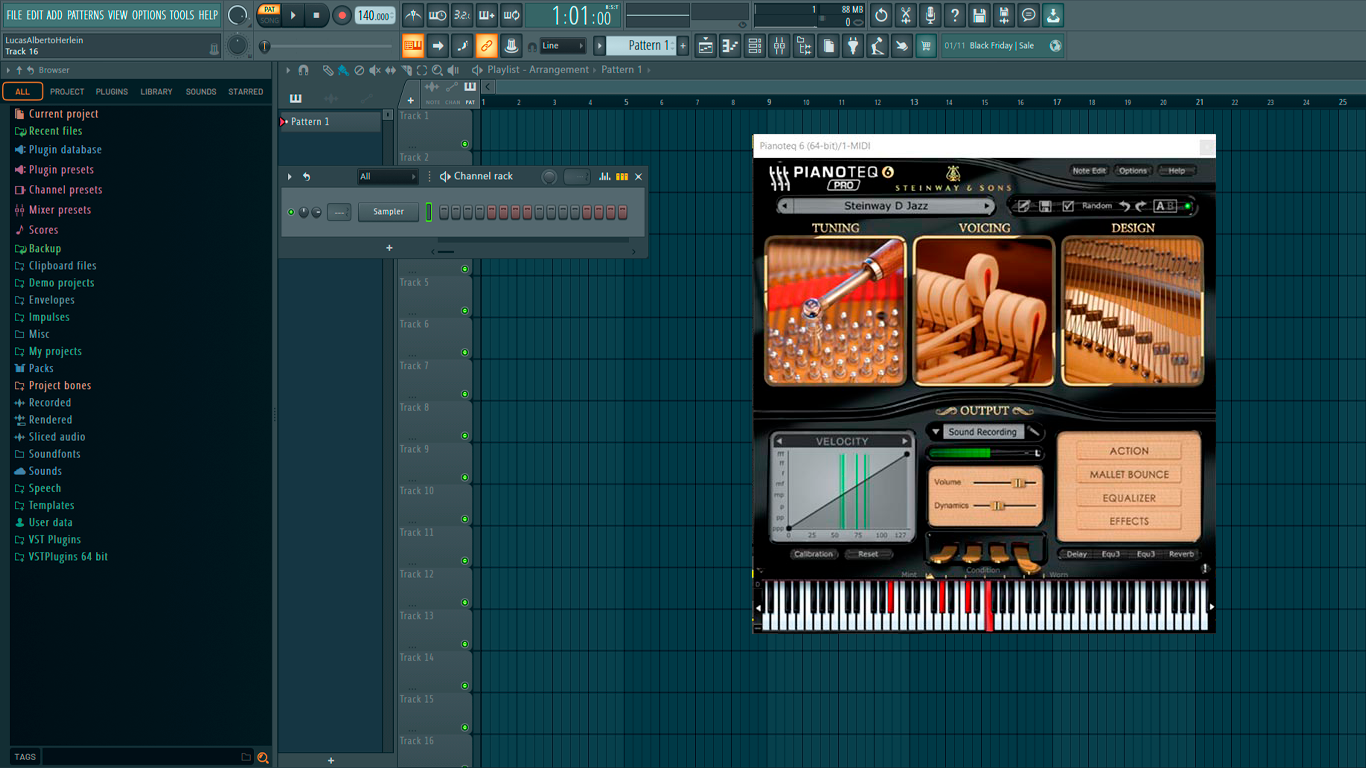Click the content download icon in toolbar
Viewport: 1366px width, 768px height.
[x=1053, y=15]
